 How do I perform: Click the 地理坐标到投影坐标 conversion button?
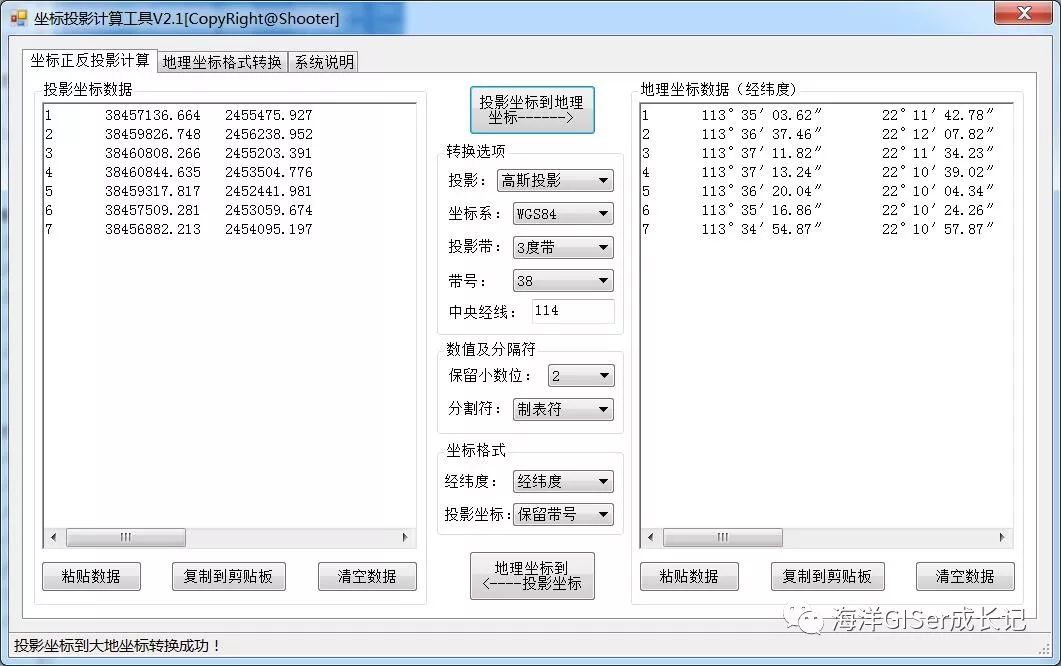point(530,575)
